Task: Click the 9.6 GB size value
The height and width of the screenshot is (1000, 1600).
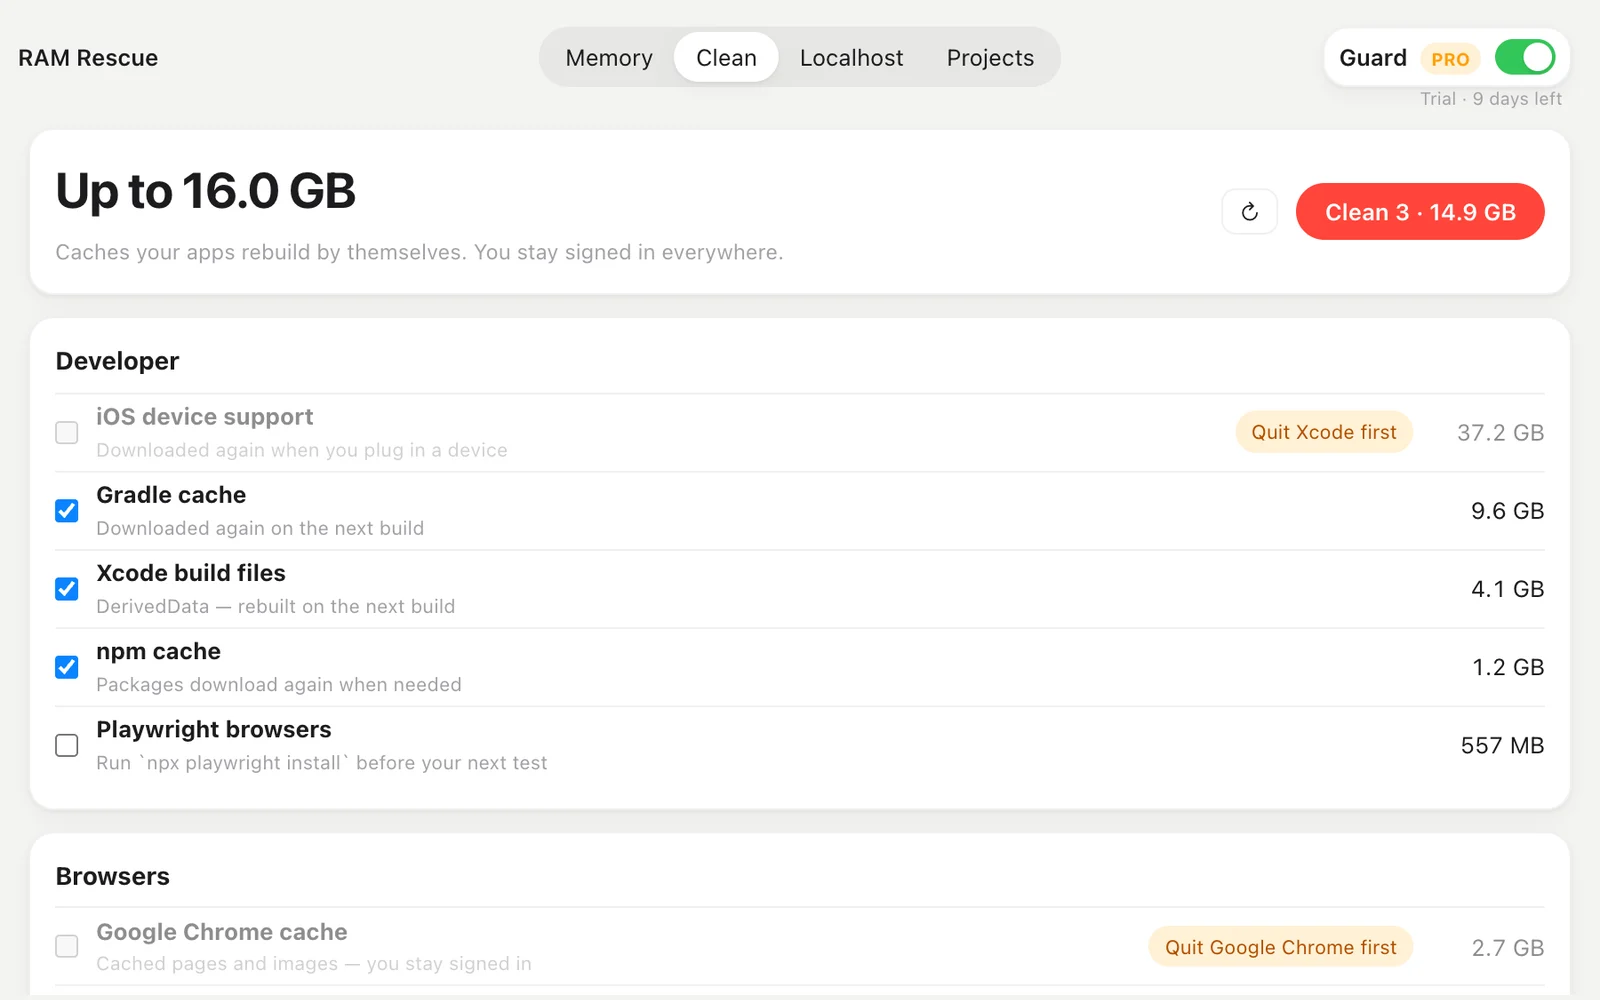Action: pyautogui.click(x=1507, y=511)
